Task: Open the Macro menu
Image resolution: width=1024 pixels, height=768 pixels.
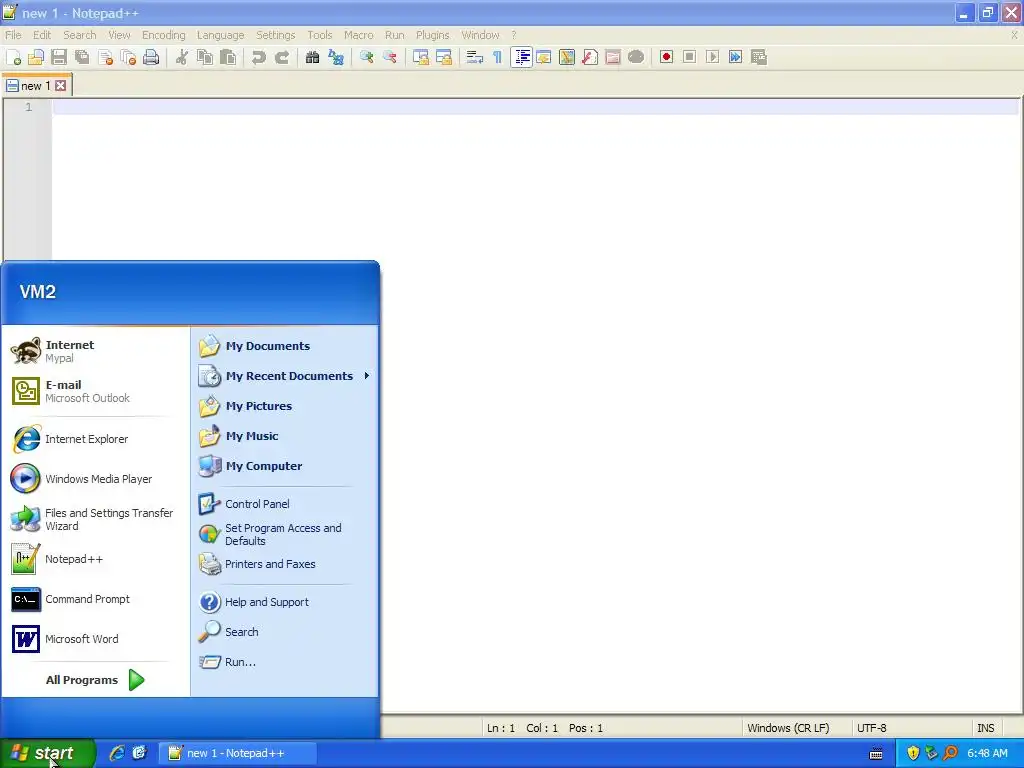Action: coord(359,35)
